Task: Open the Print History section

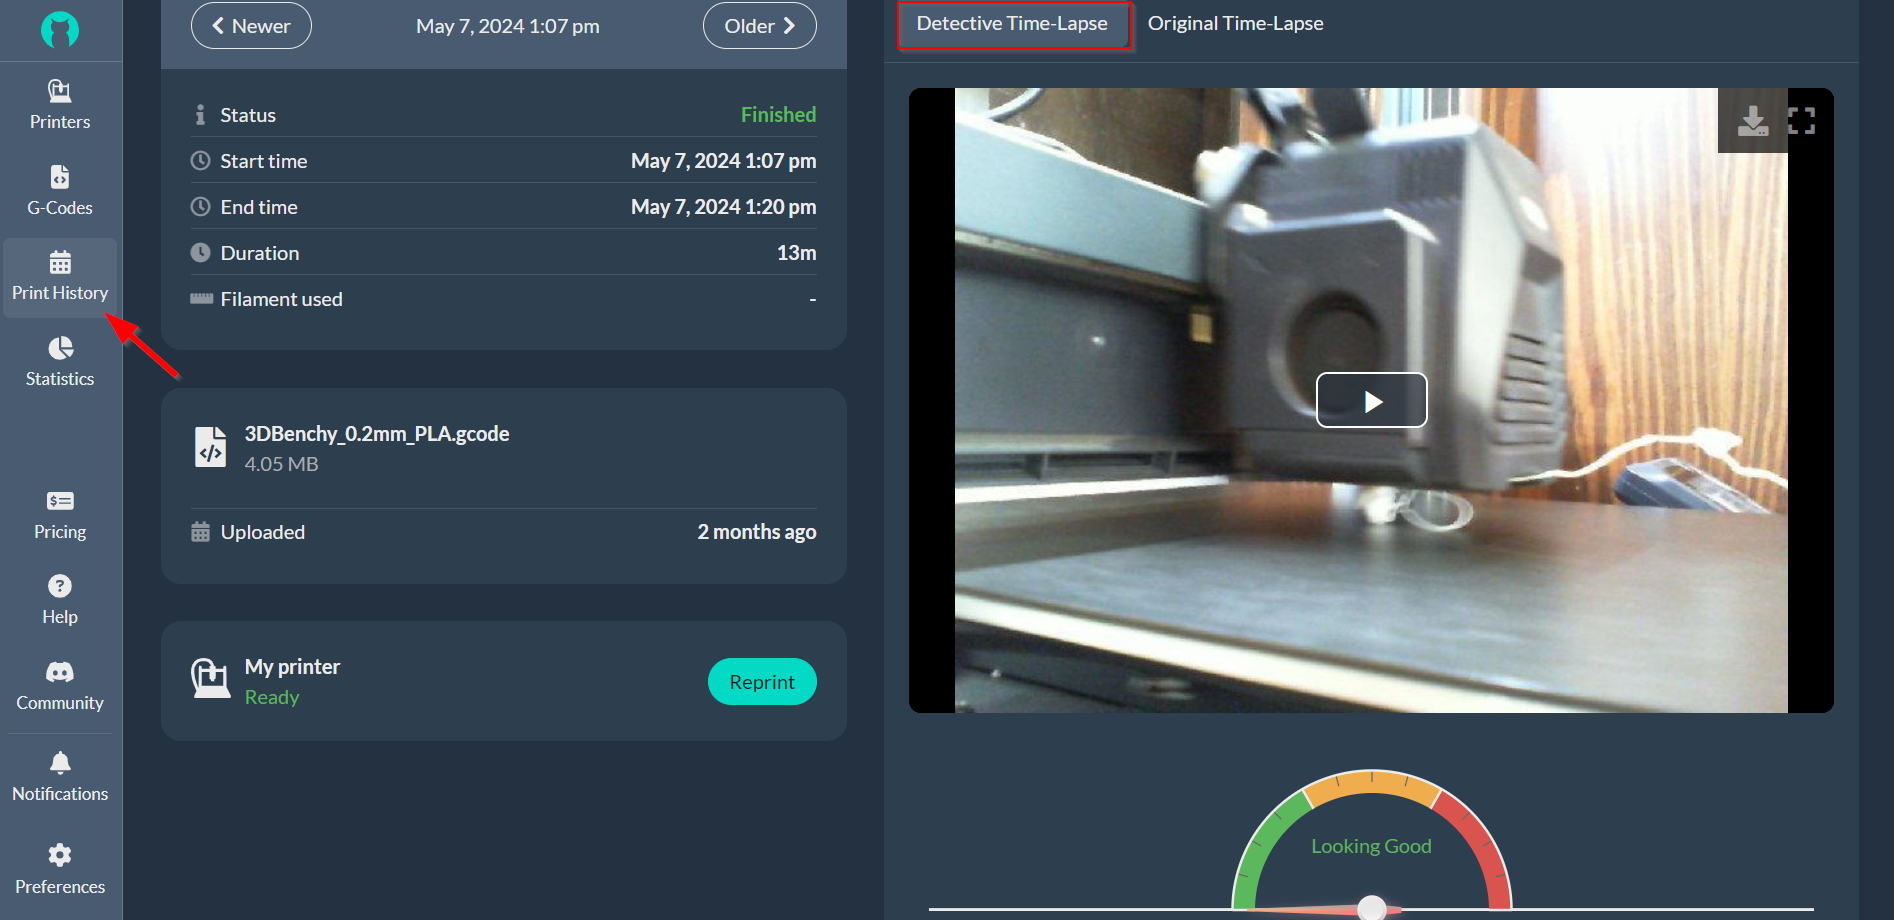Action: 60,277
